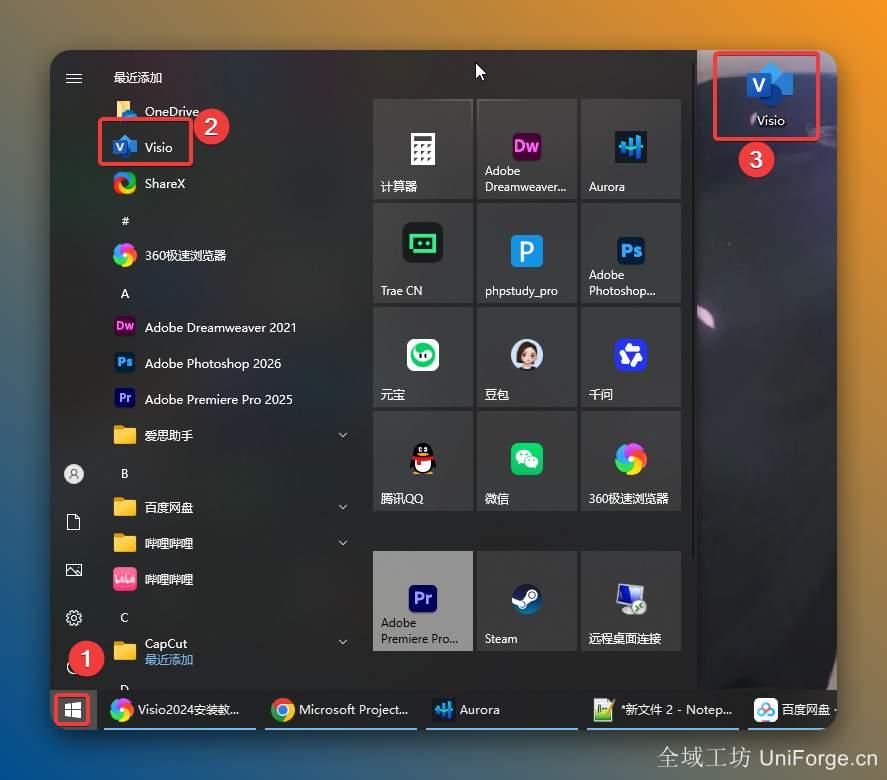
Task: Switch to Aurora taskbar window
Action: 502,710
